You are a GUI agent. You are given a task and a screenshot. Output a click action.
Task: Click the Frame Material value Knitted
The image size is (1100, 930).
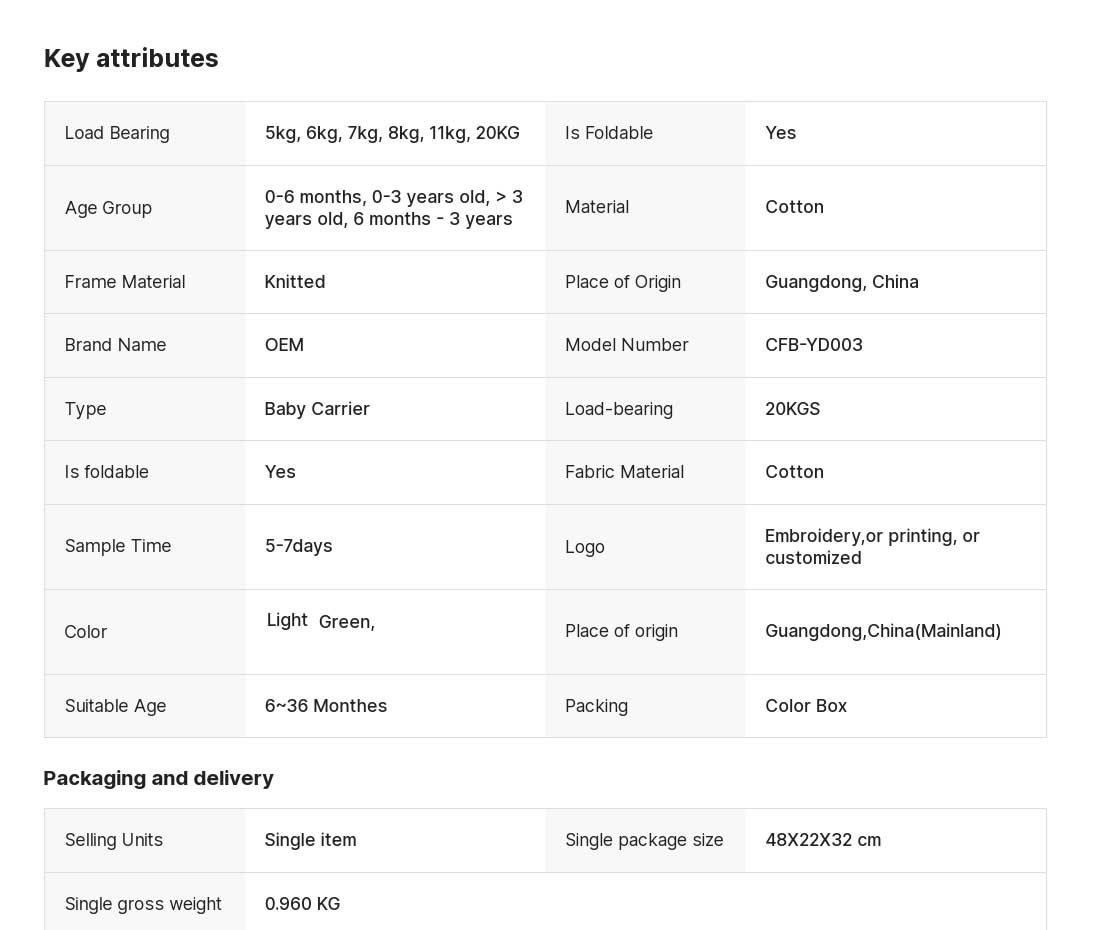(x=295, y=282)
